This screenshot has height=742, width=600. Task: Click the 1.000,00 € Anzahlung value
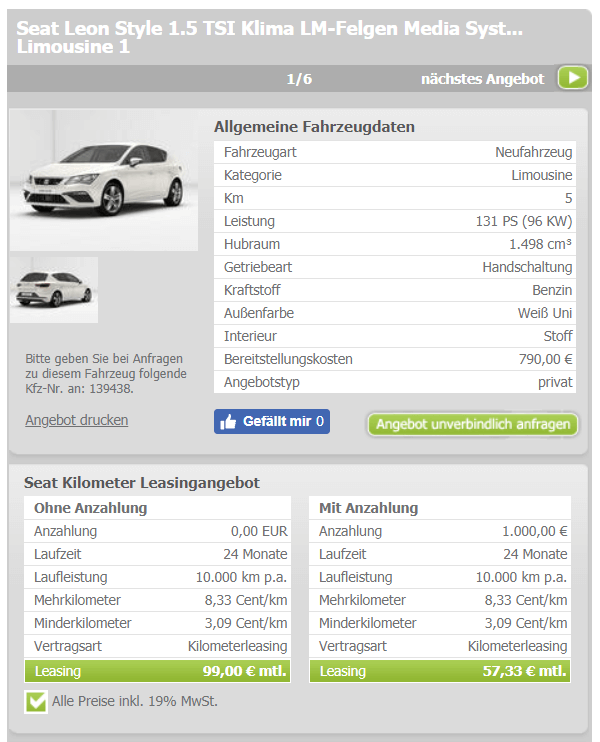535,531
